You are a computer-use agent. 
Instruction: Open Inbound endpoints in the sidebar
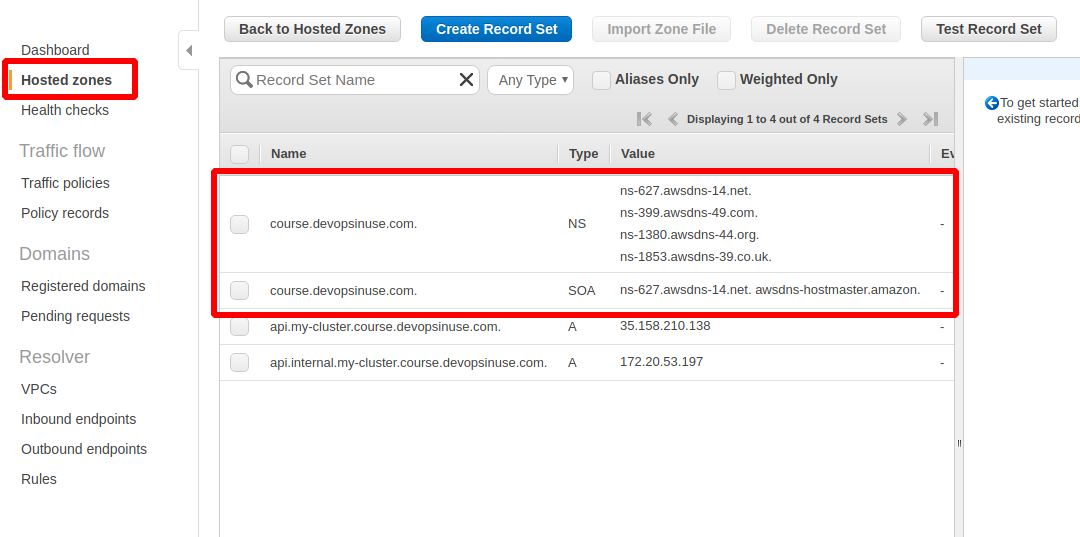click(79, 419)
